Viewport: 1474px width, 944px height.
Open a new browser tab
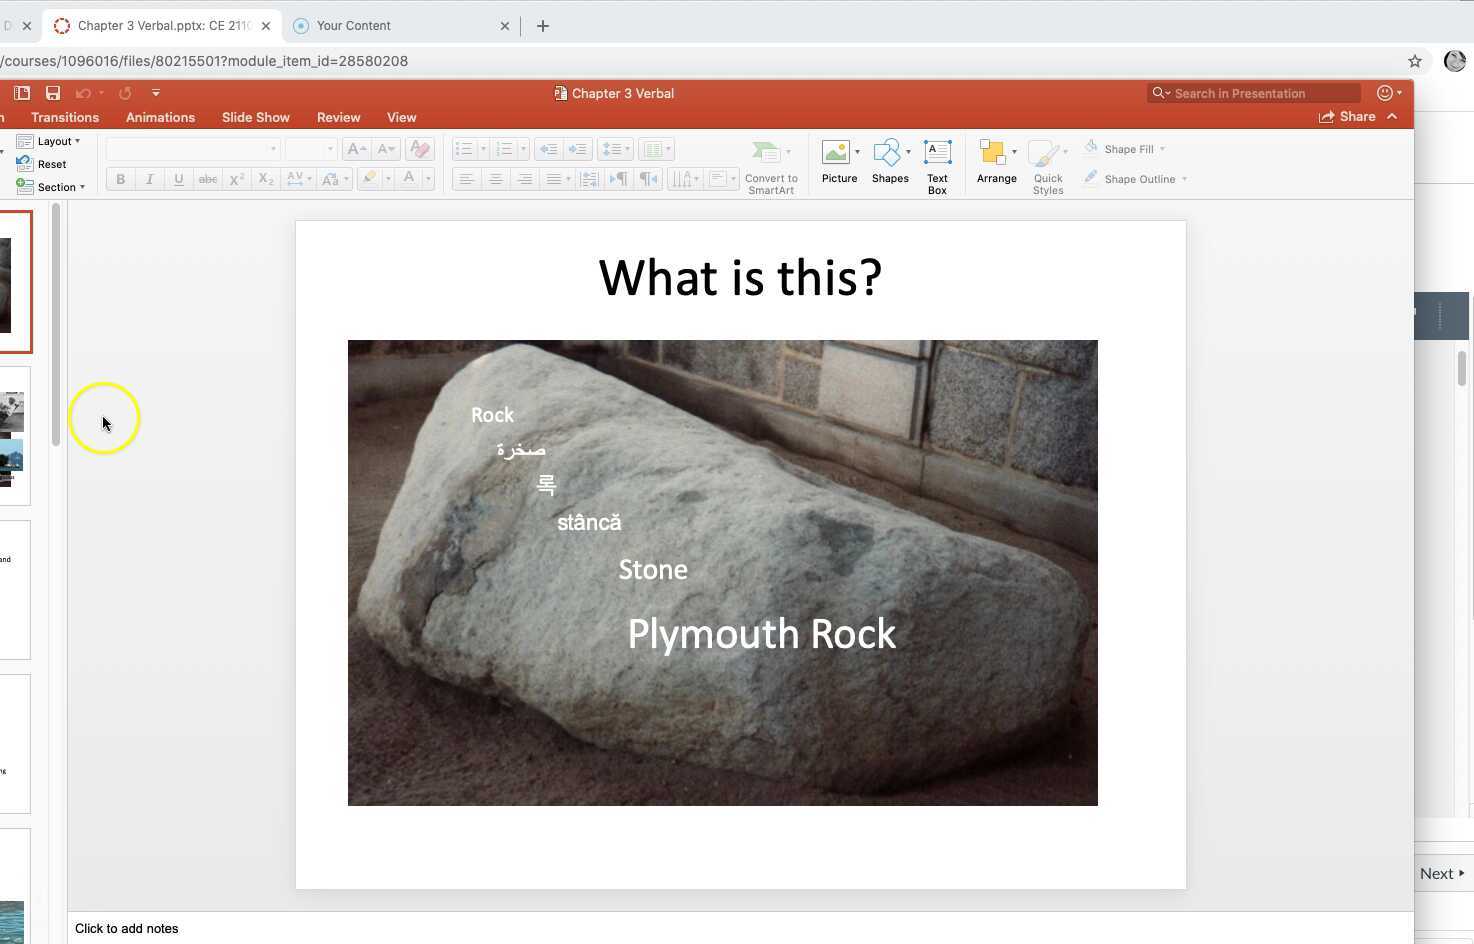(x=543, y=26)
